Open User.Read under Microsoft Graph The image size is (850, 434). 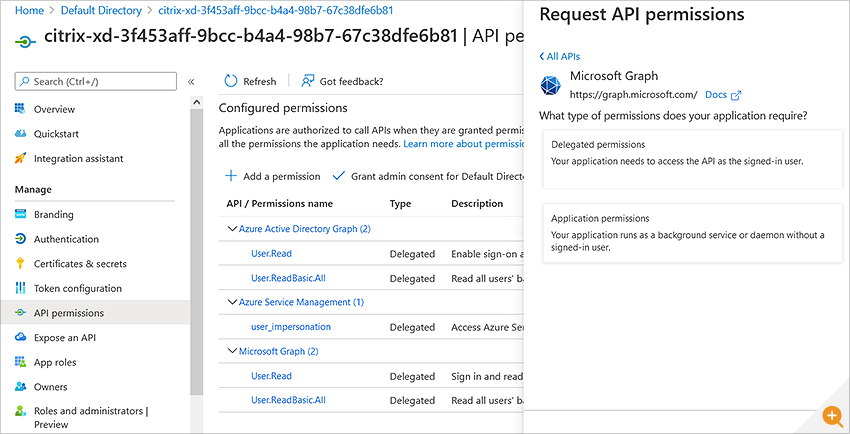tap(271, 376)
